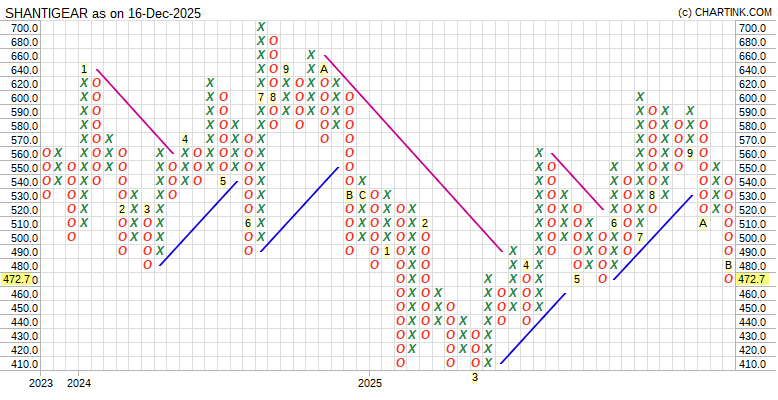Image resolution: width=778 pixels, height=400 pixels.
Task: Click the 700.0 label on left axis
Action: (x=24, y=28)
